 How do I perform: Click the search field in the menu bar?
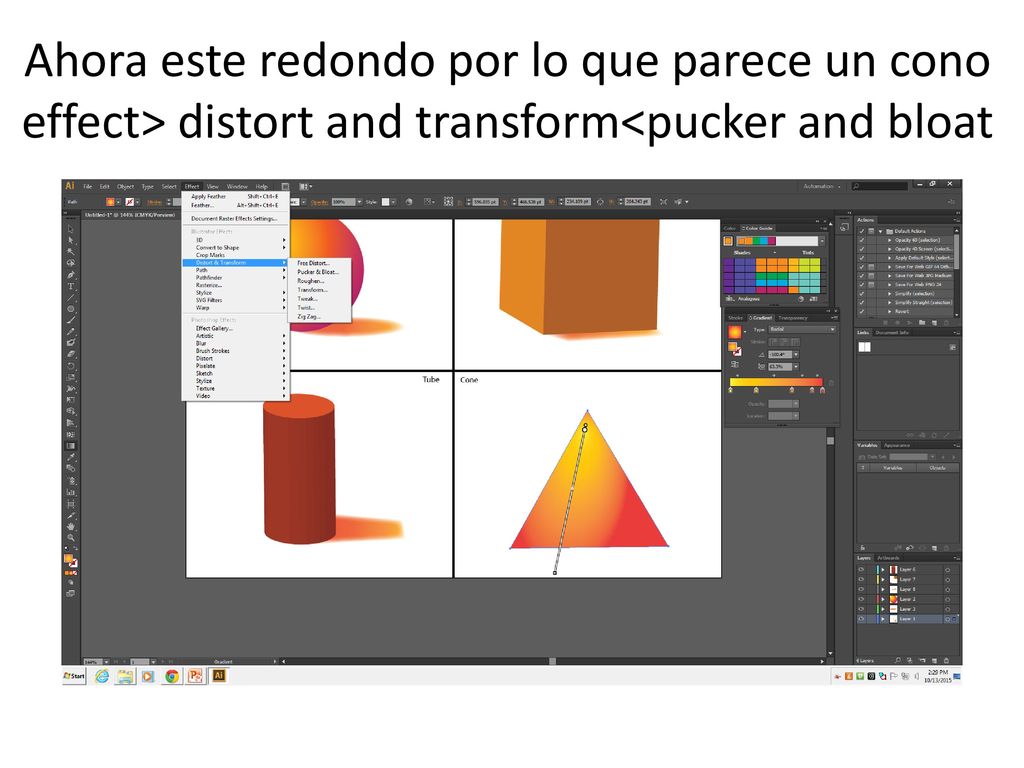tap(880, 187)
